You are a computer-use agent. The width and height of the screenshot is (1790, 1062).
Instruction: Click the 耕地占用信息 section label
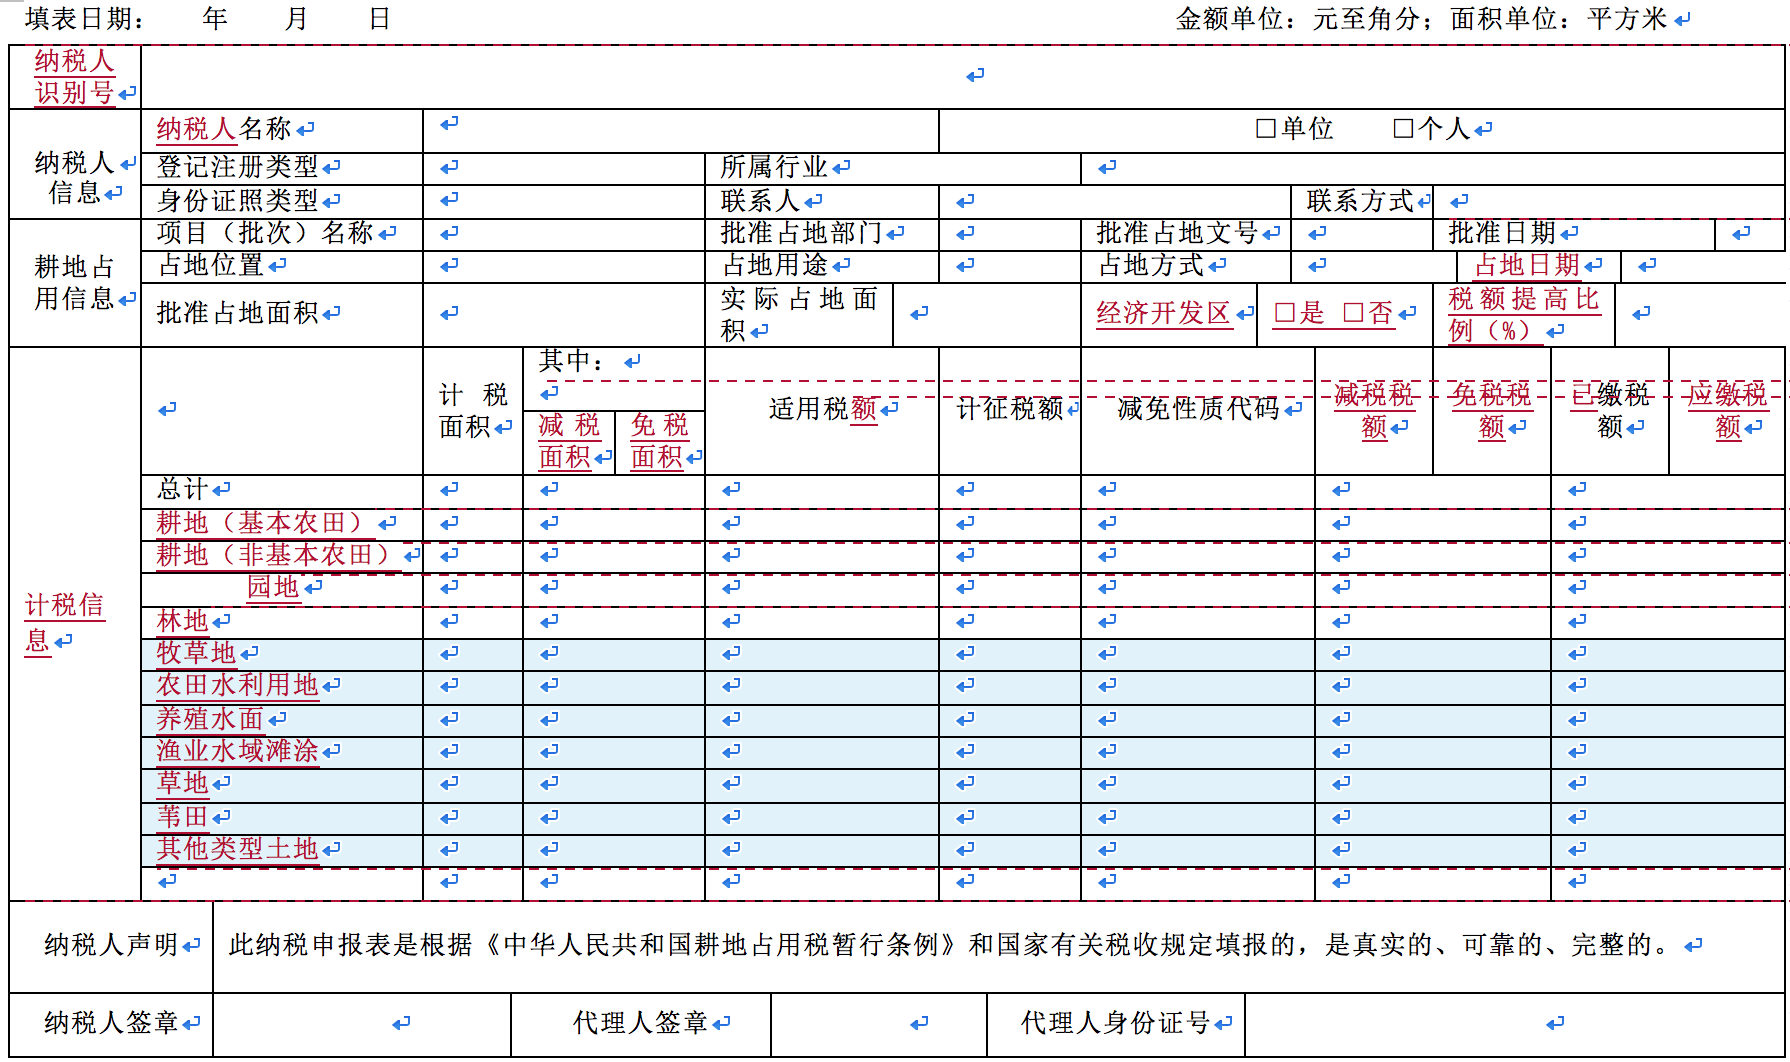tap(75, 283)
